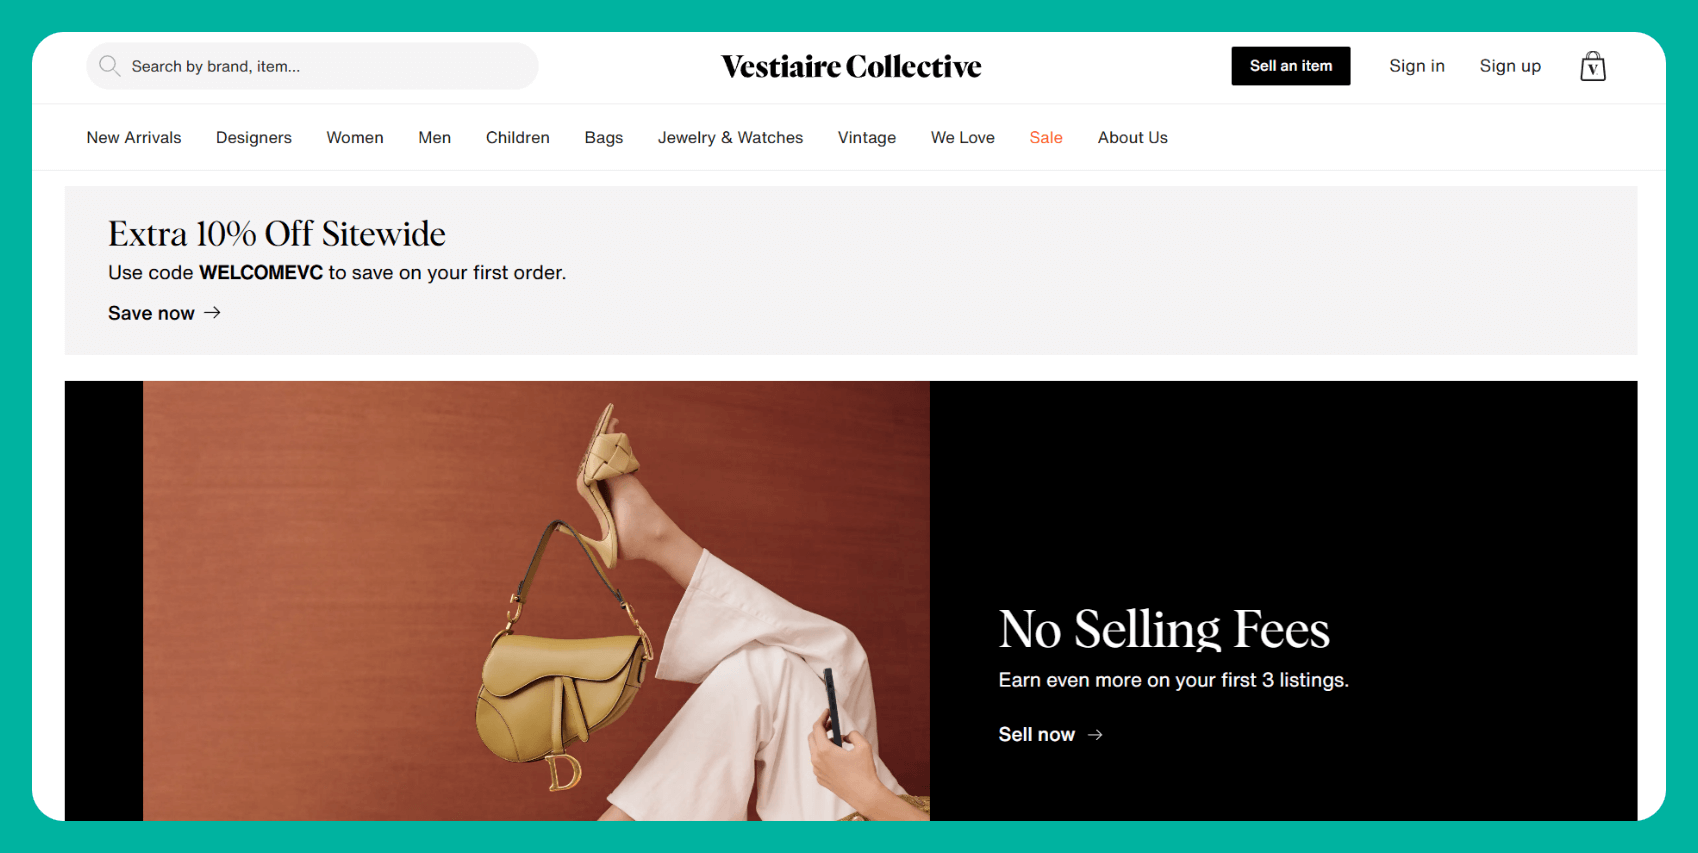Open the Designers menu
1698x853 pixels.
click(254, 137)
